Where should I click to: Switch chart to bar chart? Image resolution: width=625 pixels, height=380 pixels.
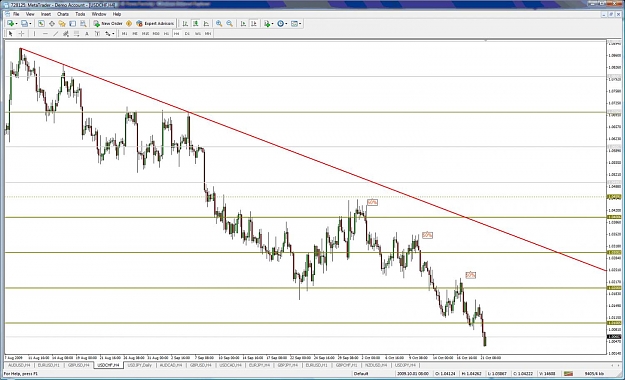tap(185, 24)
